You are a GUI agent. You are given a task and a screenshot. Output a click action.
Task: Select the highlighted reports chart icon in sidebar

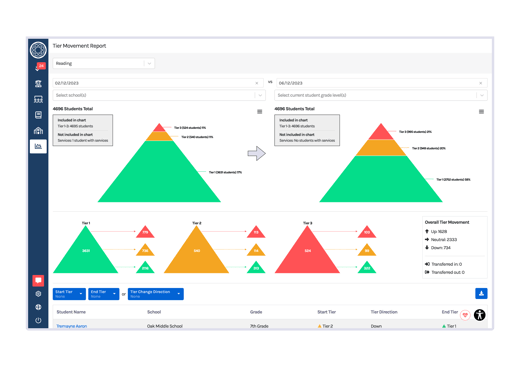[x=38, y=146]
